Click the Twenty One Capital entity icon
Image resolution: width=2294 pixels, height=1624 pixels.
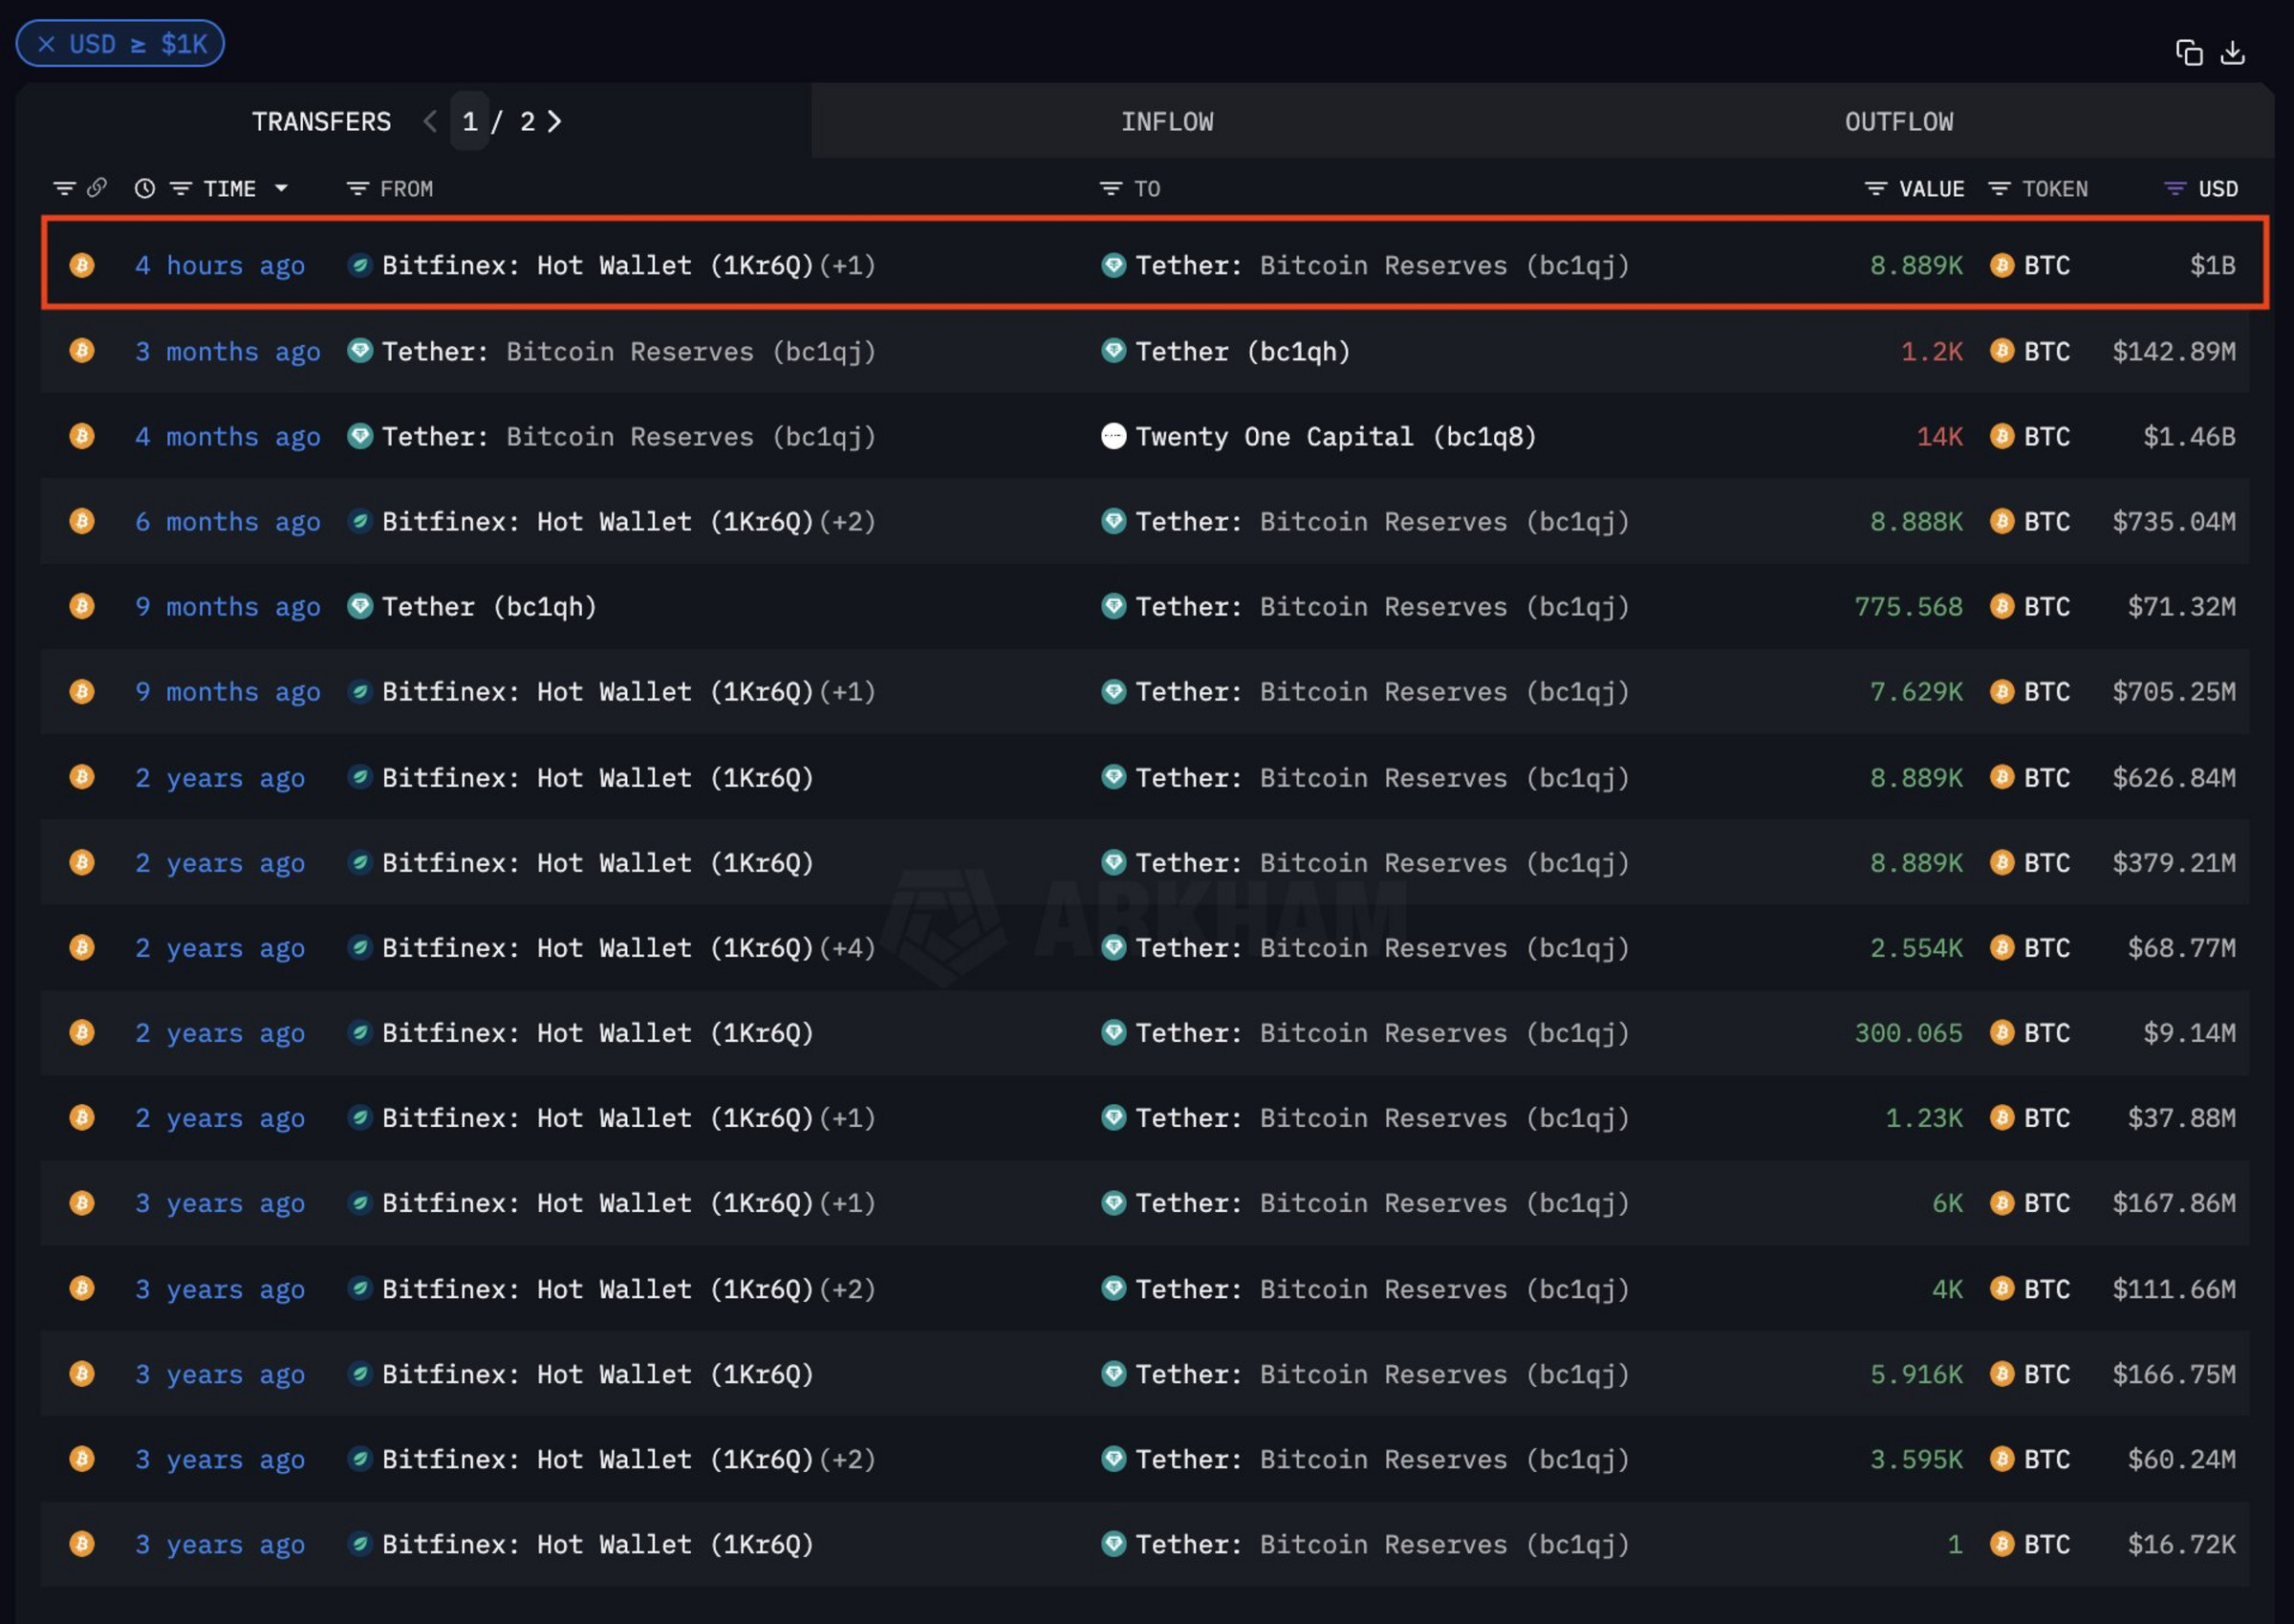[x=1113, y=436]
